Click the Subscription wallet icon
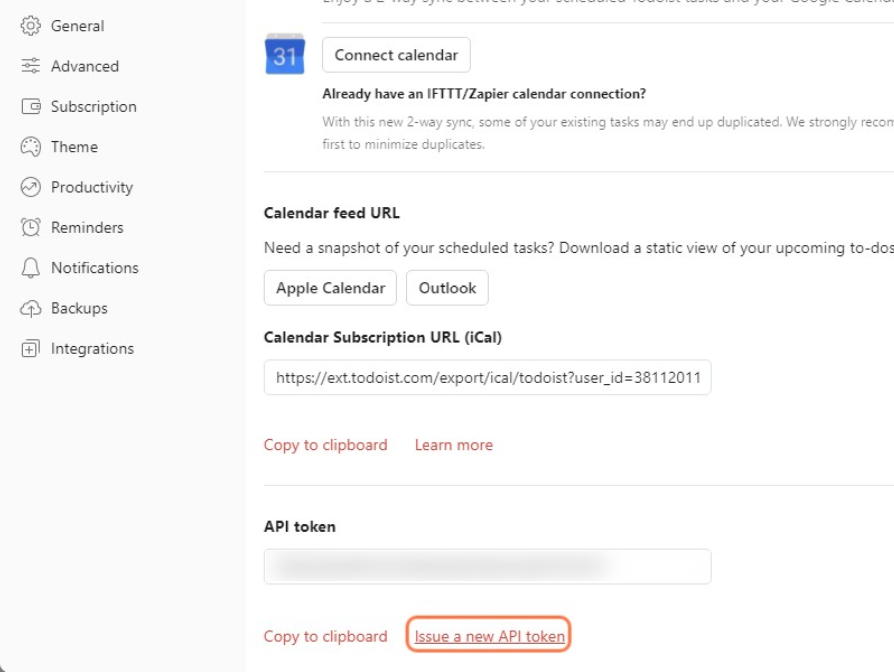The width and height of the screenshot is (894, 672). click(31, 107)
